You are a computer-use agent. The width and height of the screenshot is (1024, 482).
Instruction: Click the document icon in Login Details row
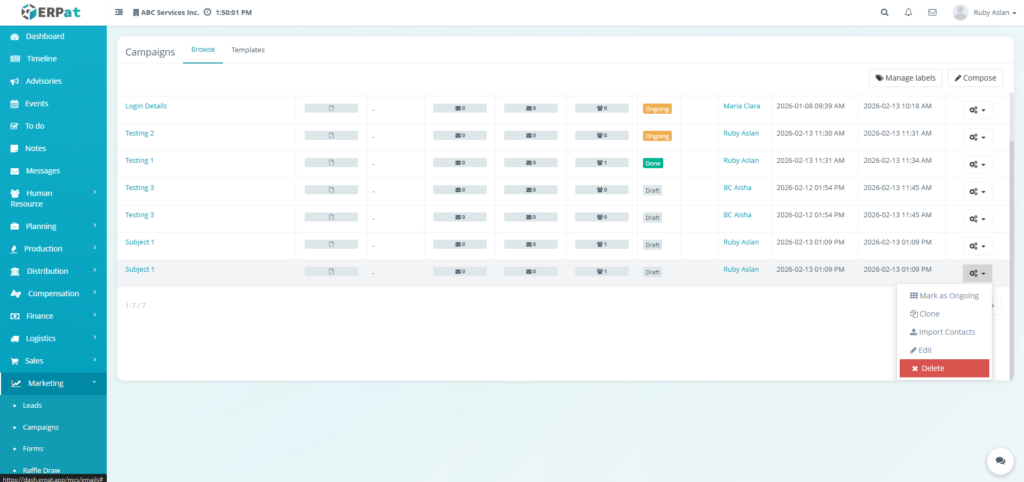pyautogui.click(x=331, y=107)
